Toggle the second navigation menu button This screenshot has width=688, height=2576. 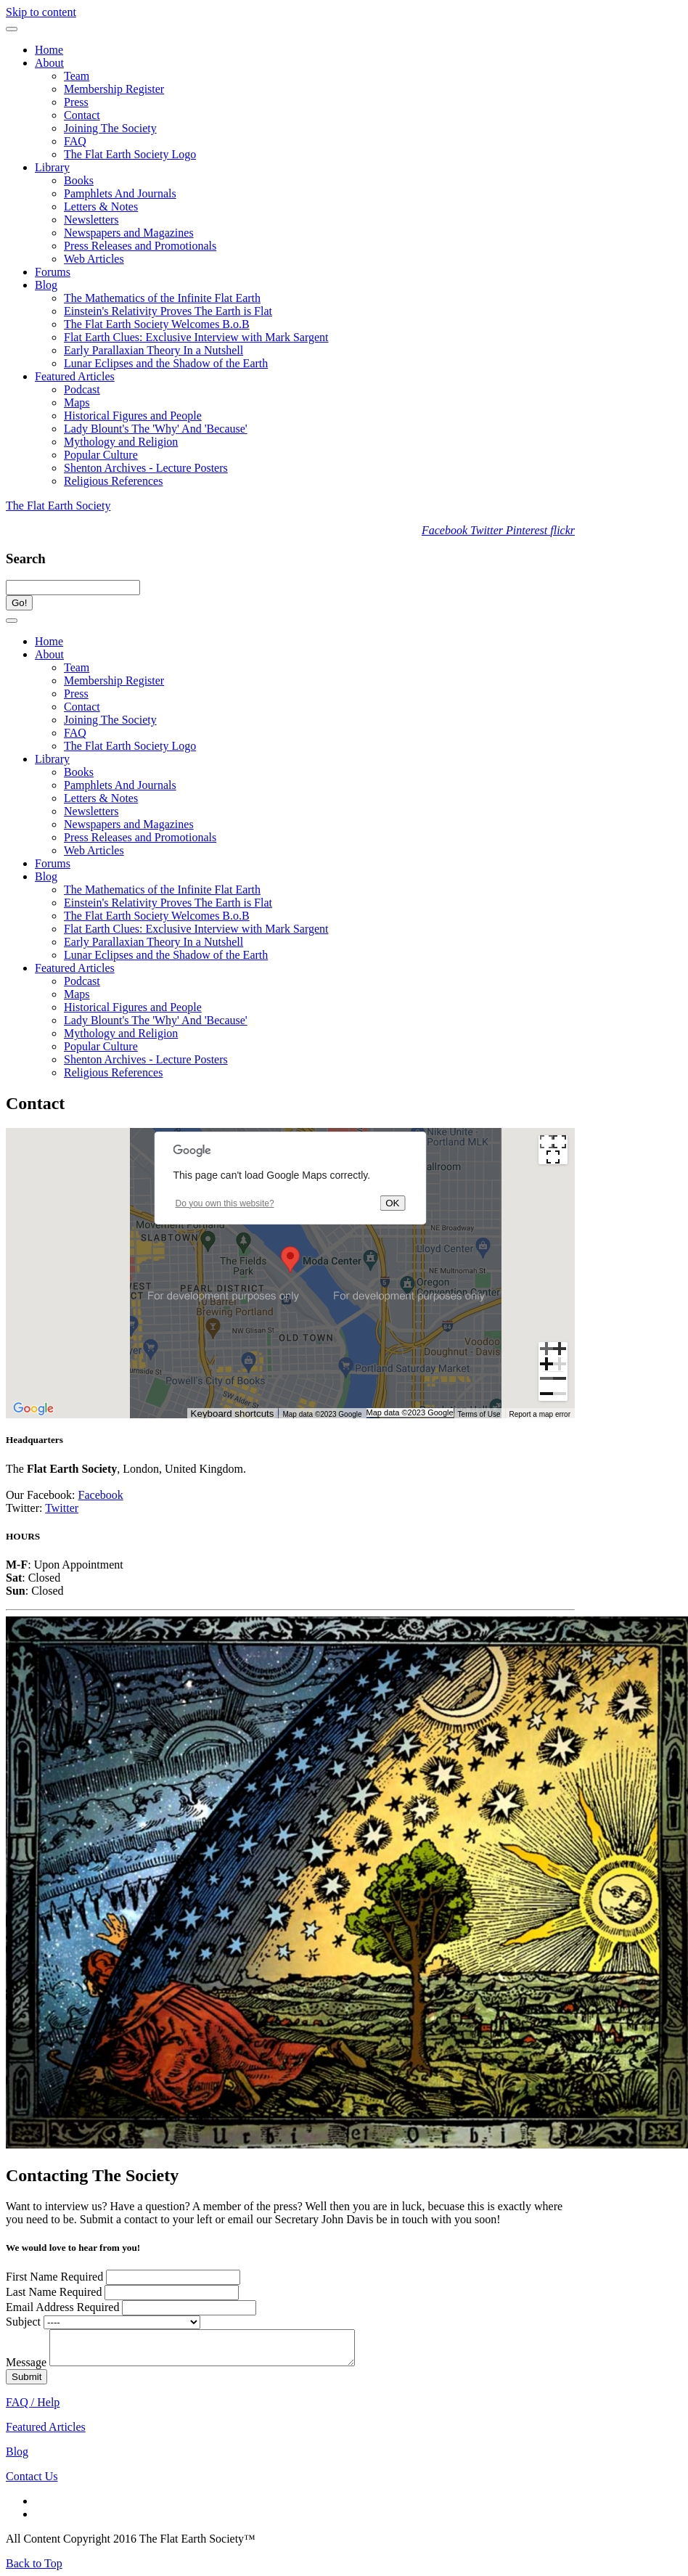pos(12,620)
